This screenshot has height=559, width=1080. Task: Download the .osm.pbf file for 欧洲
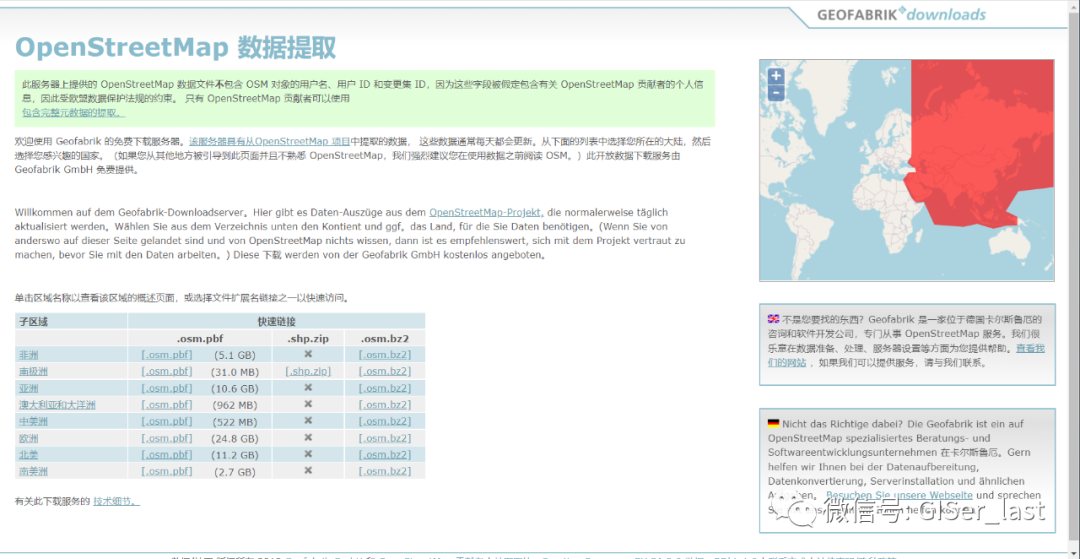[x=167, y=439]
